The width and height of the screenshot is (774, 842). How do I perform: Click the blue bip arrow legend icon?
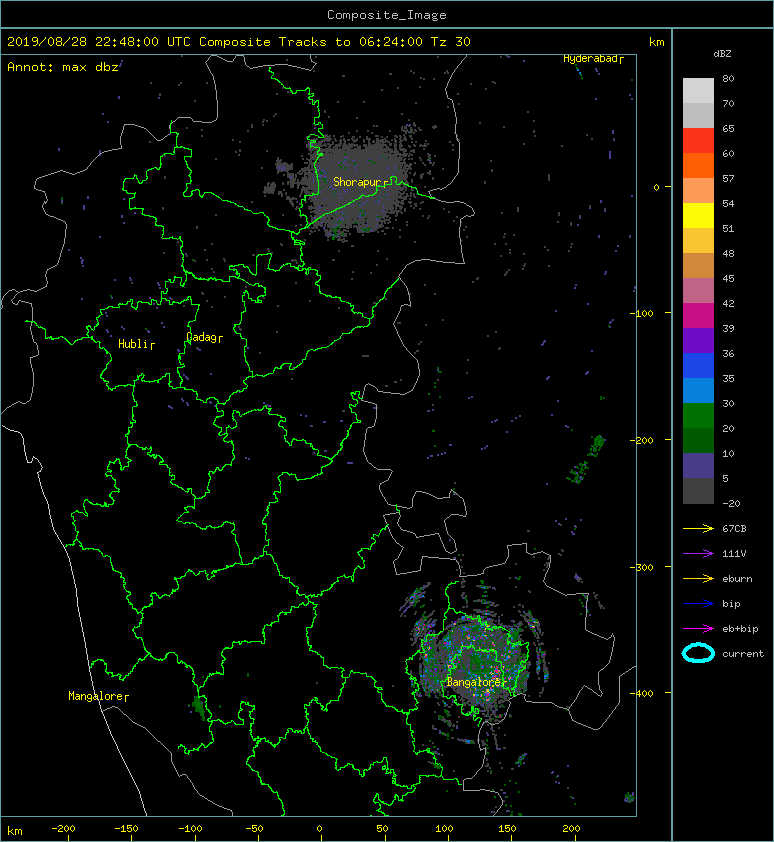click(698, 604)
